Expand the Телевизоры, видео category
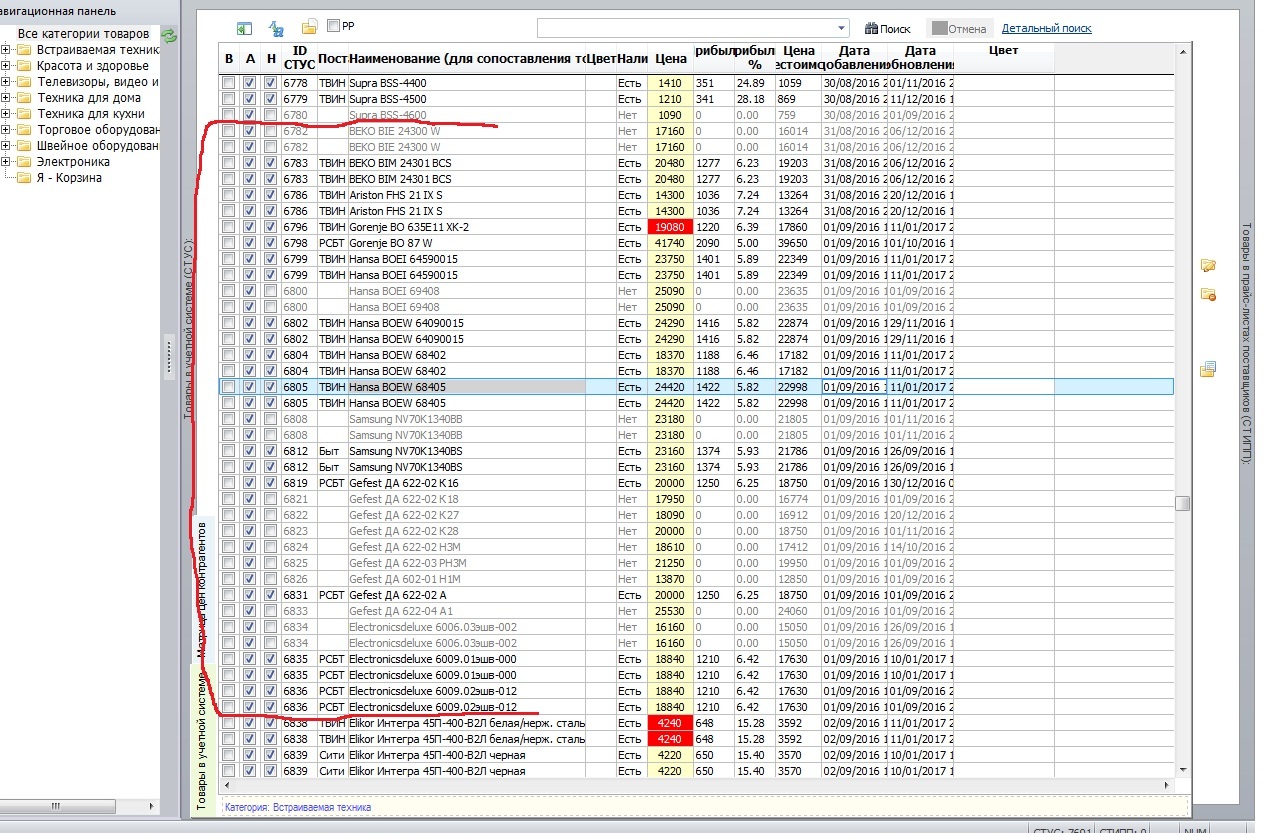The image size is (1280, 833). coord(7,82)
